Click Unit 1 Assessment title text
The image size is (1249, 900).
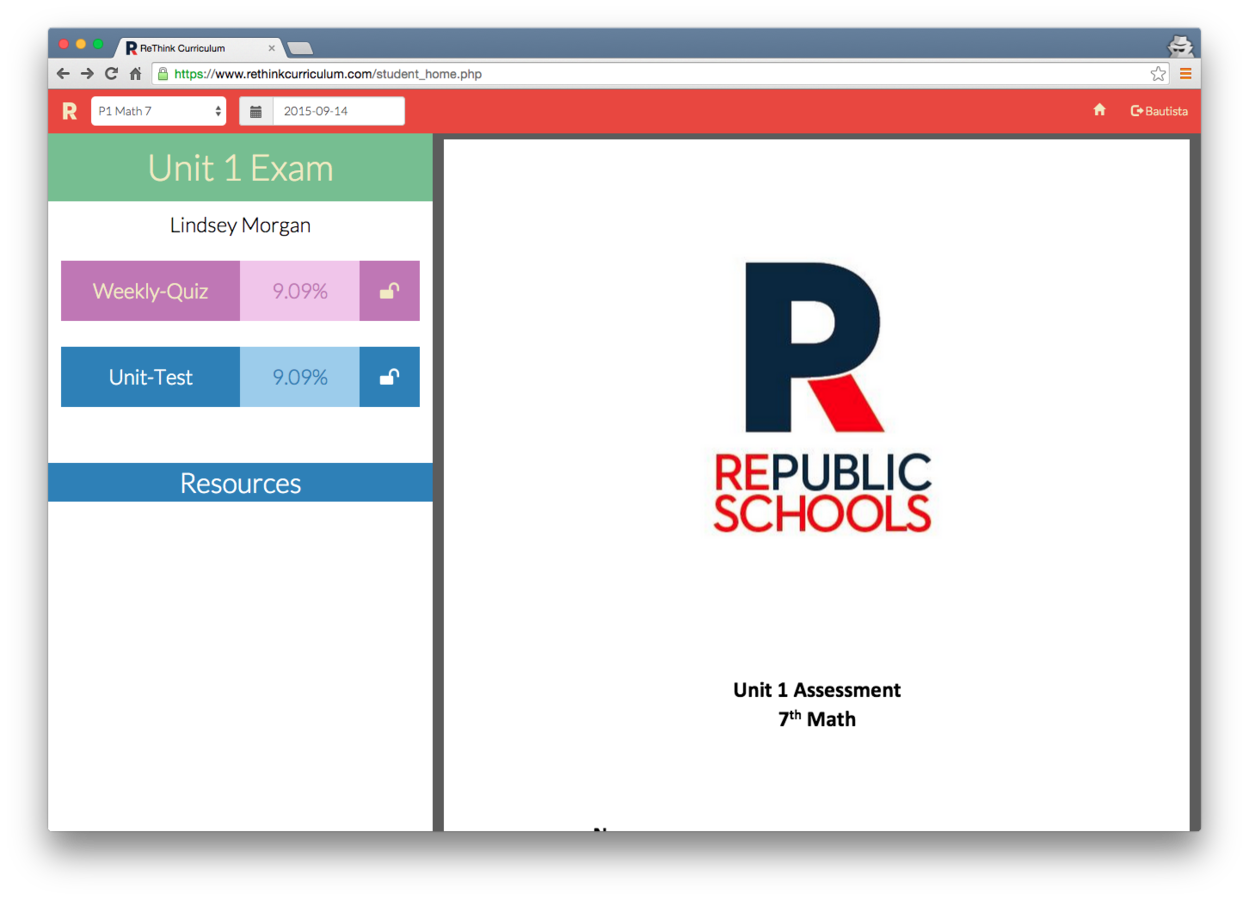click(817, 690)
